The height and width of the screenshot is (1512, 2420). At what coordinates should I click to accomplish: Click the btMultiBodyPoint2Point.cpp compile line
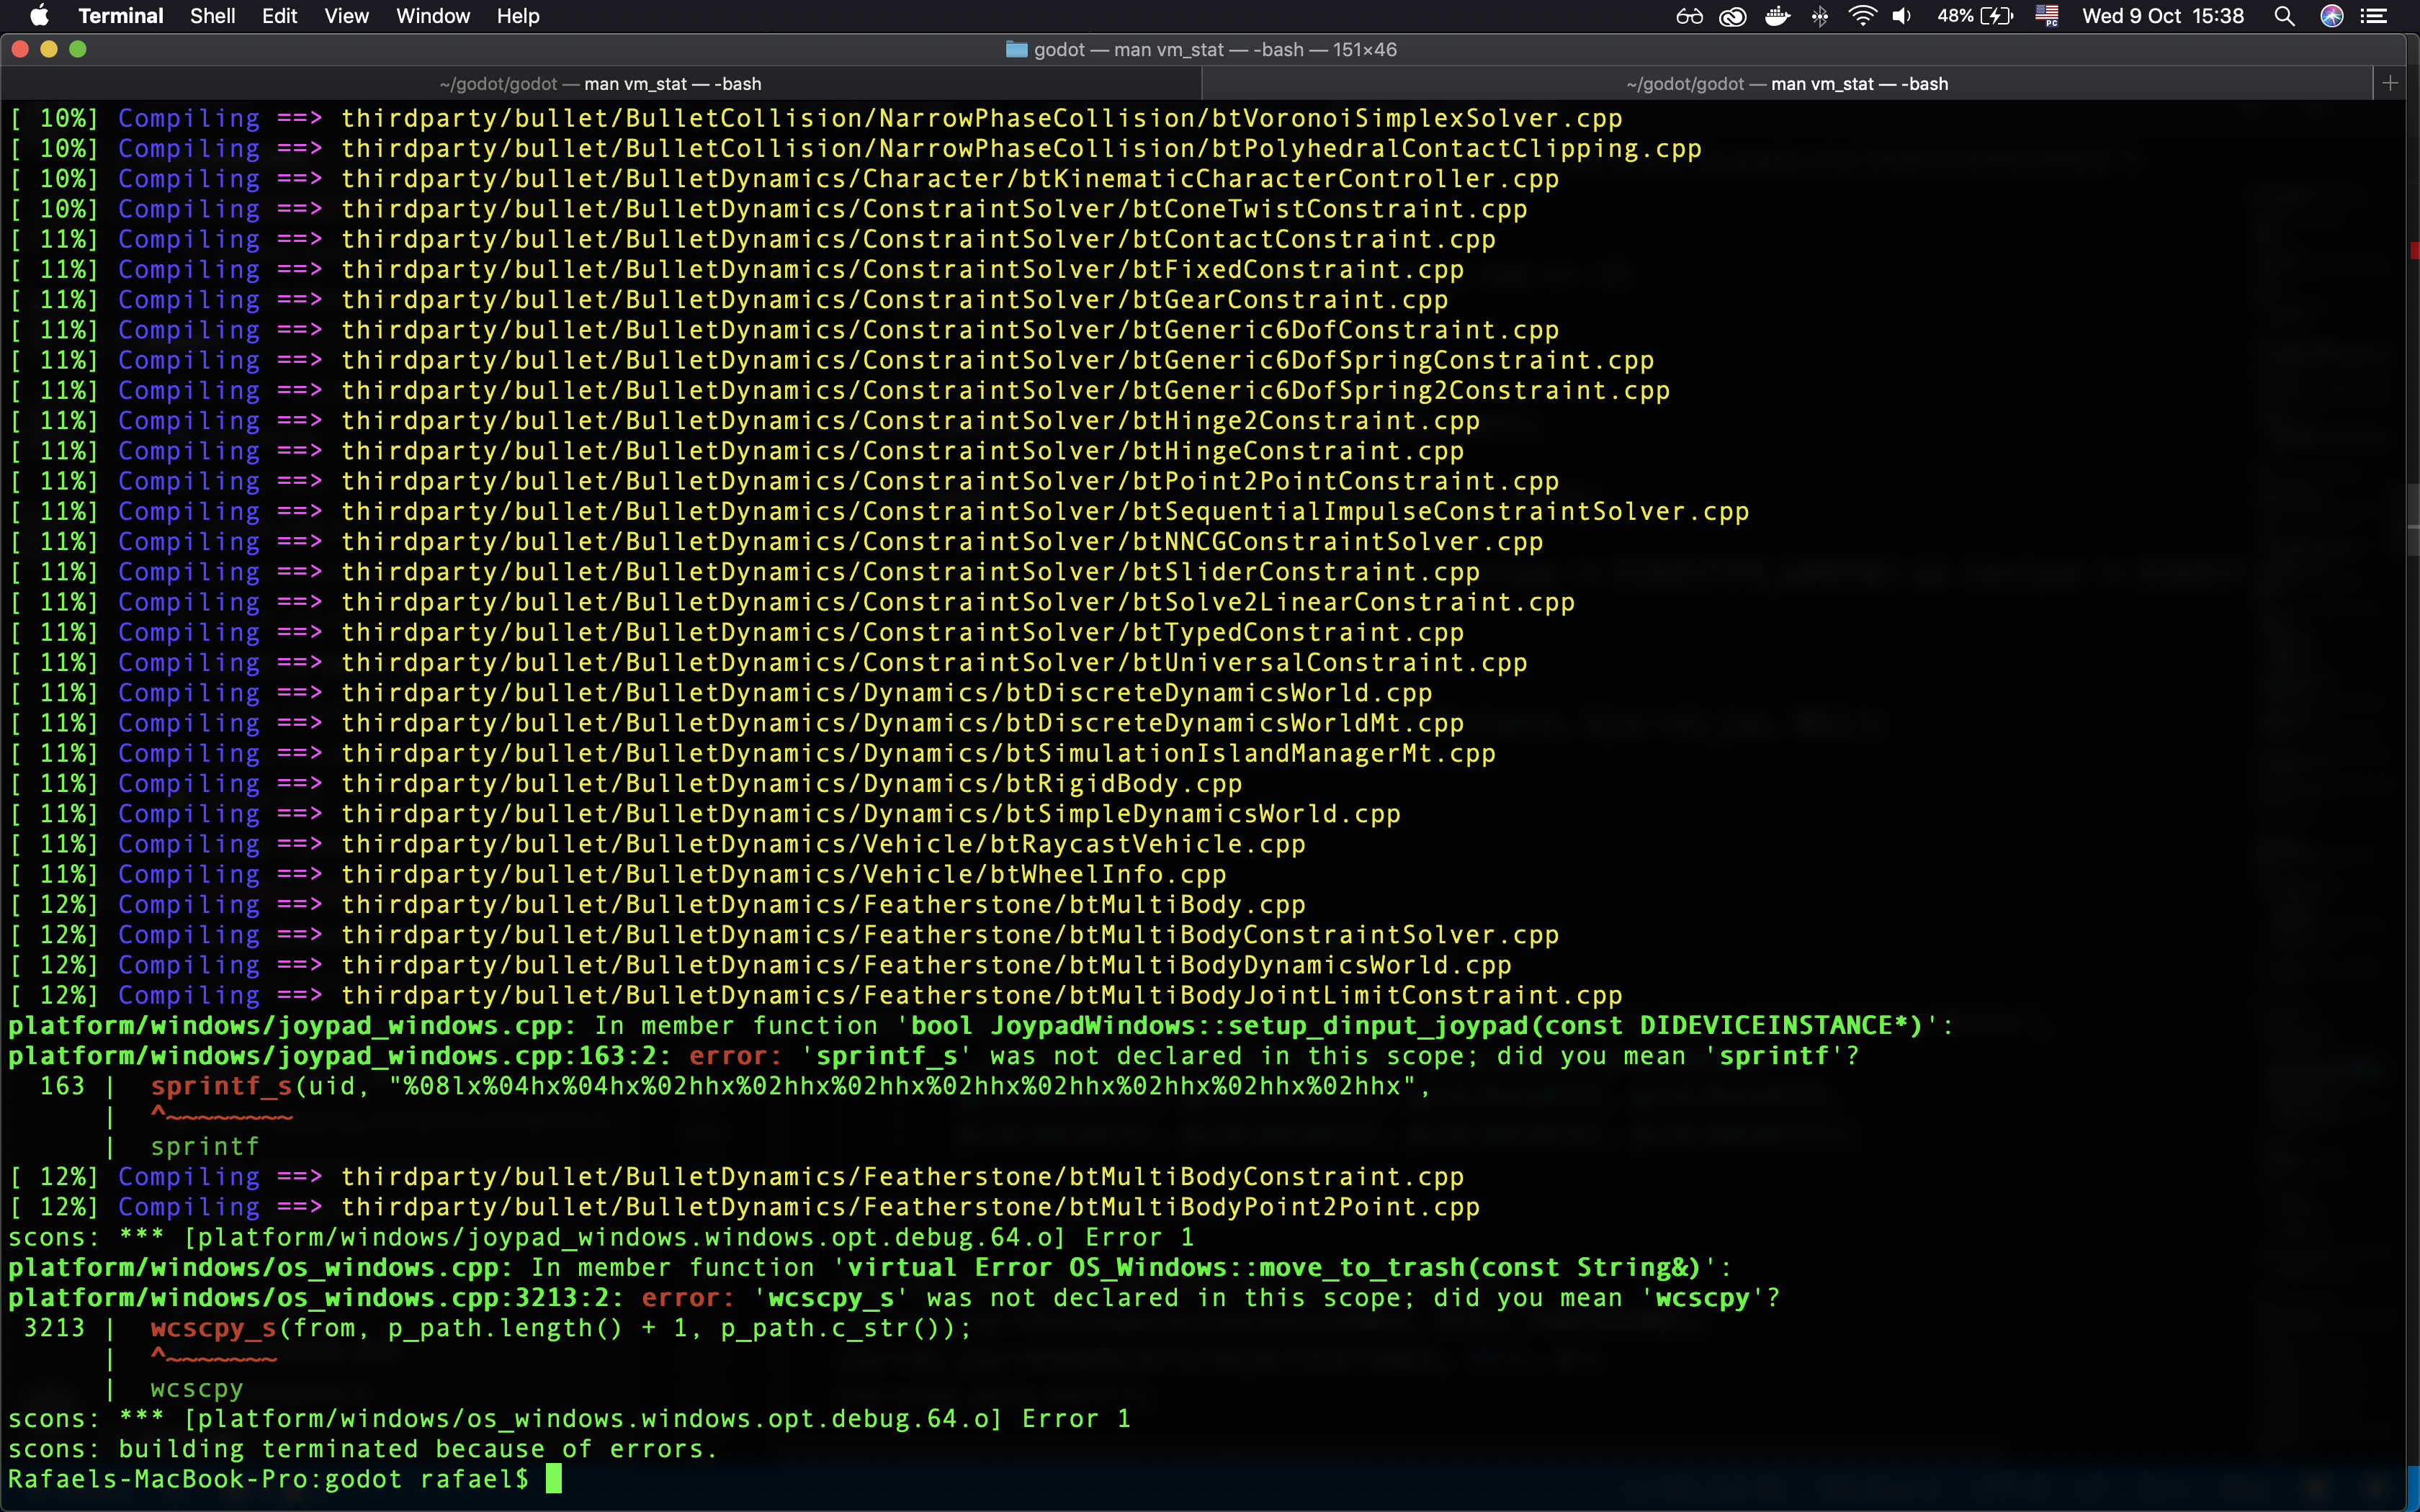745,1207
